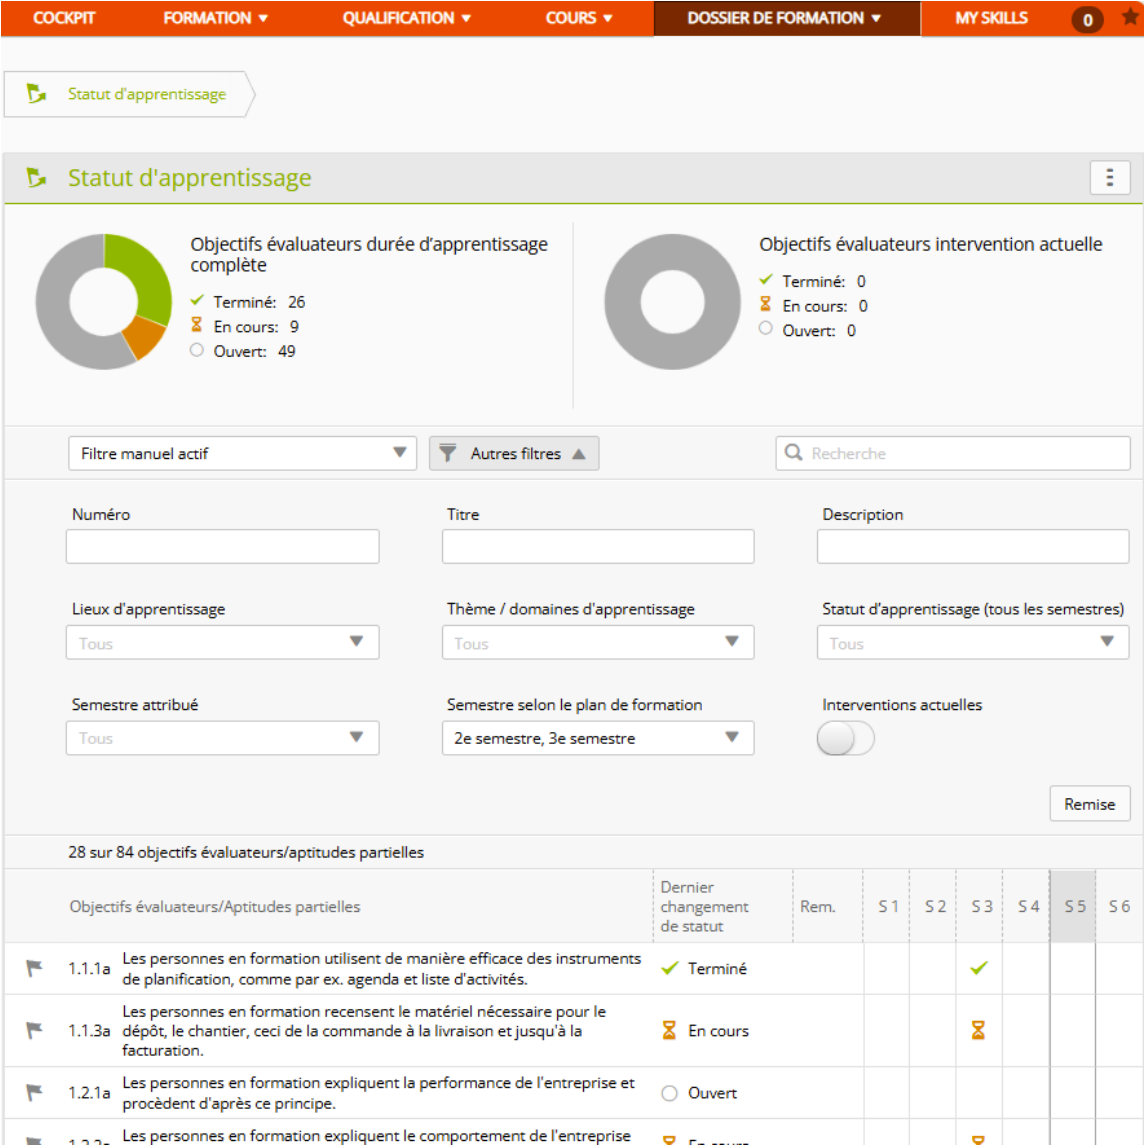The image size is (1146, 1148).
Task: Expand Statut d'apprentissage (tous les semestres) dropdown
Action: (x=972, y=643)
